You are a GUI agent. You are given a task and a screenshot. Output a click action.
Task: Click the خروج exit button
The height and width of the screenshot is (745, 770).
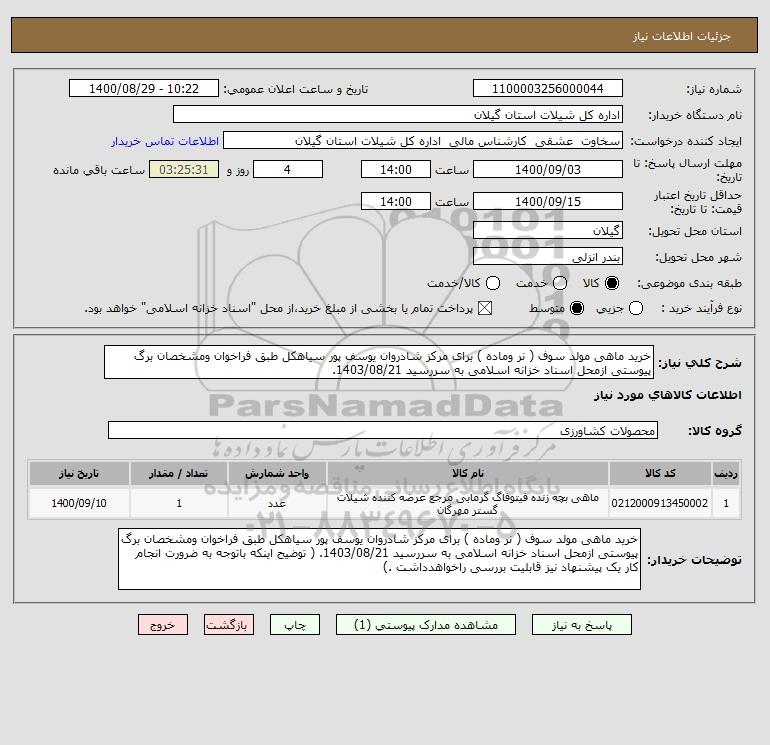point(163,625)
